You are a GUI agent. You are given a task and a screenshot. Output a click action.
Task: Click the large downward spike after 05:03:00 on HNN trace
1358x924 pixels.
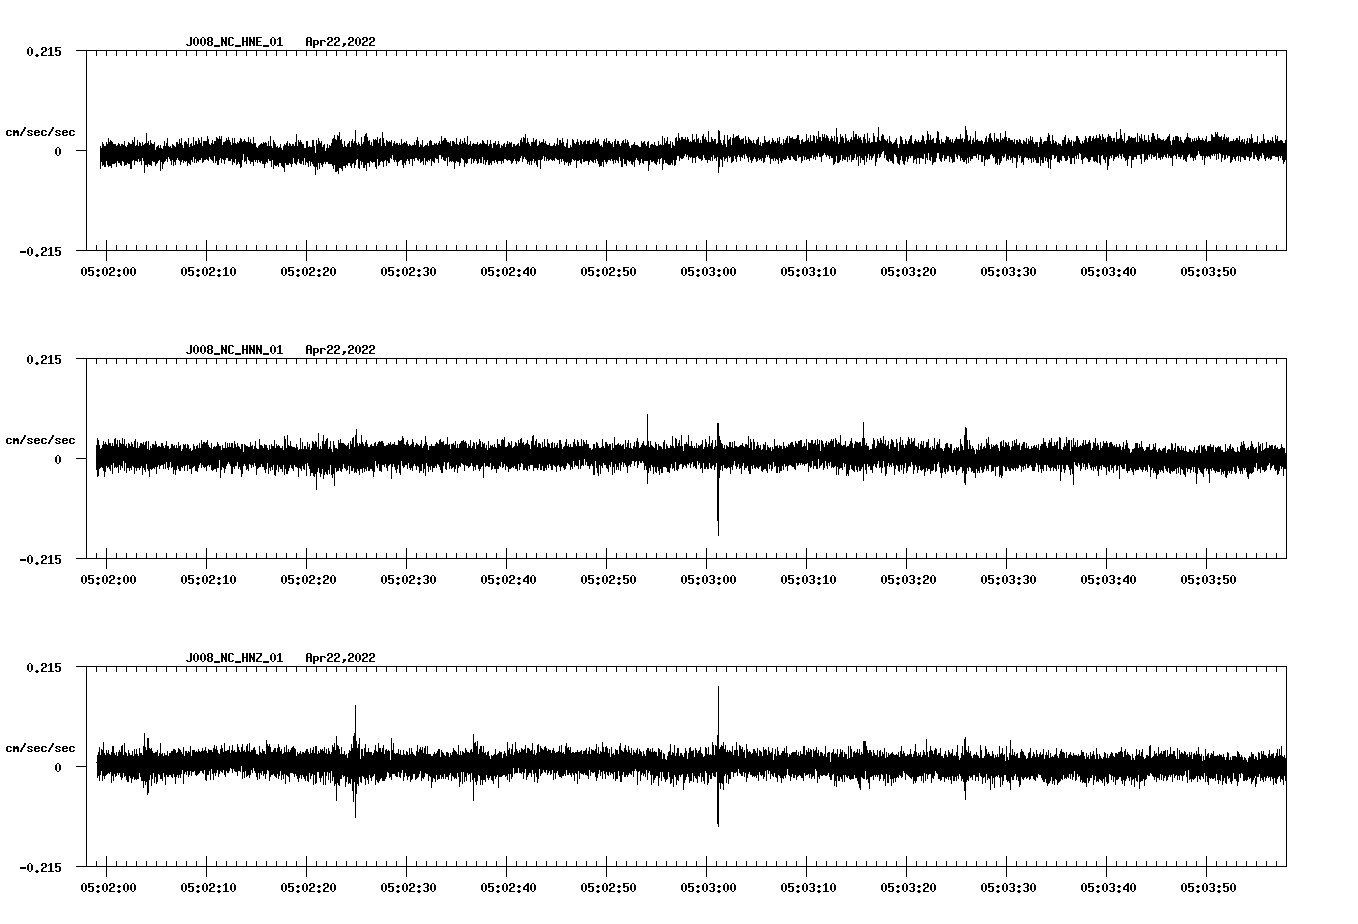click(x=718, y=500)
